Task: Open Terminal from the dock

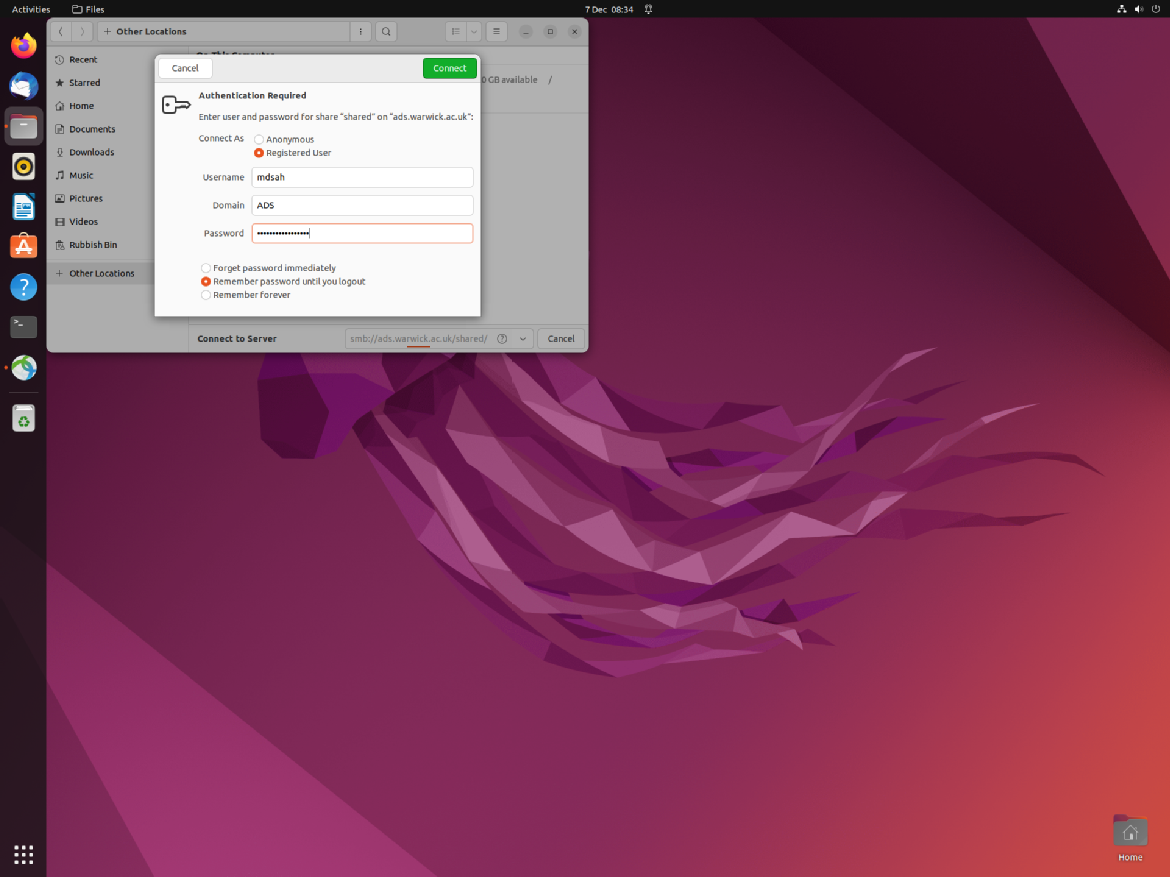Action: (24, 327)
